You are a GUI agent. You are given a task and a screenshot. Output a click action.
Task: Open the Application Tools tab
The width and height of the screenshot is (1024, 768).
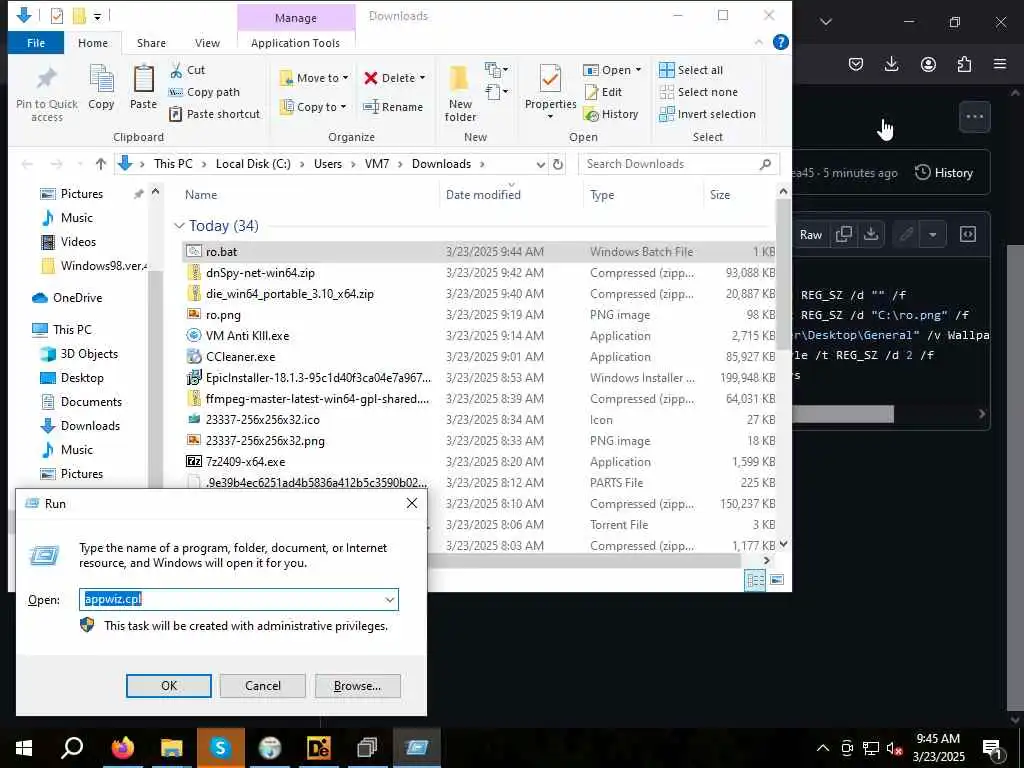(295, 43)
